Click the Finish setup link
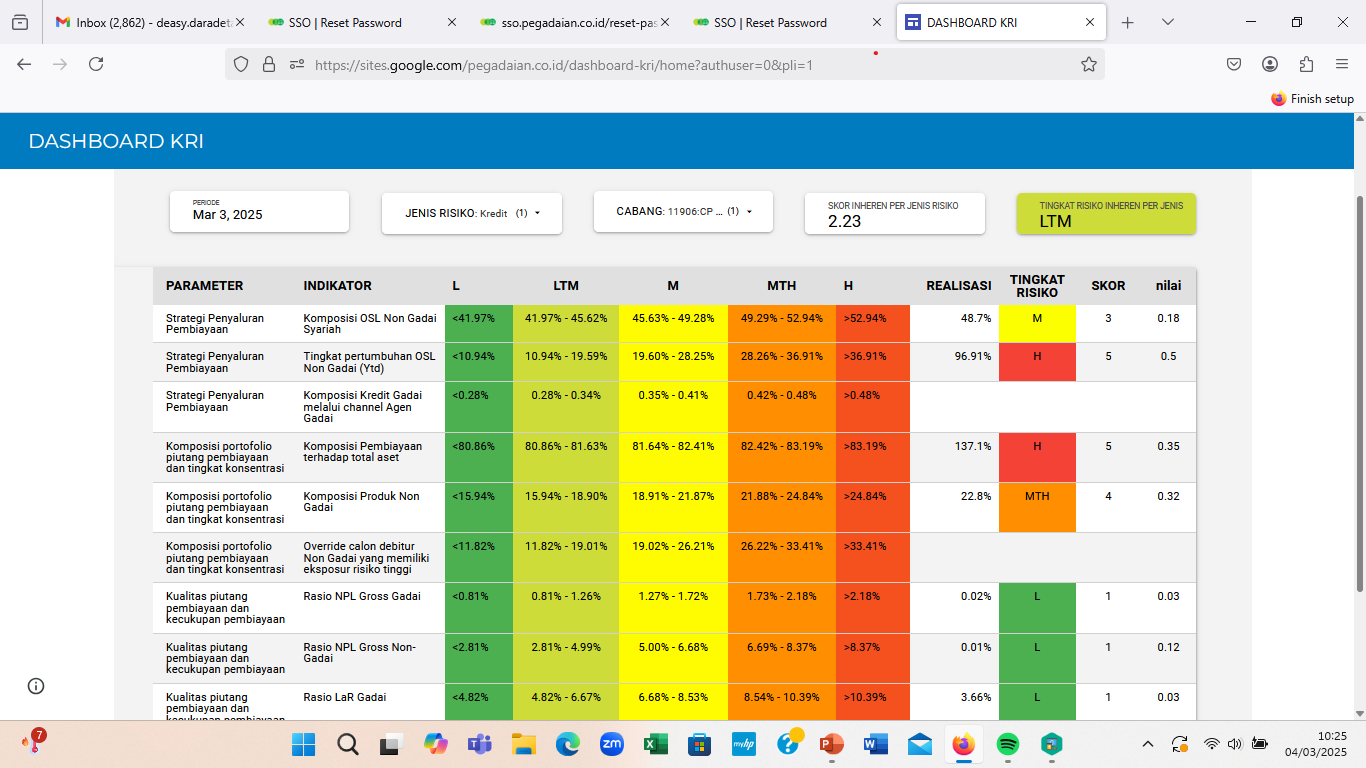The height and width of the screenshot is (768, 1366). tap(1312, 99)
